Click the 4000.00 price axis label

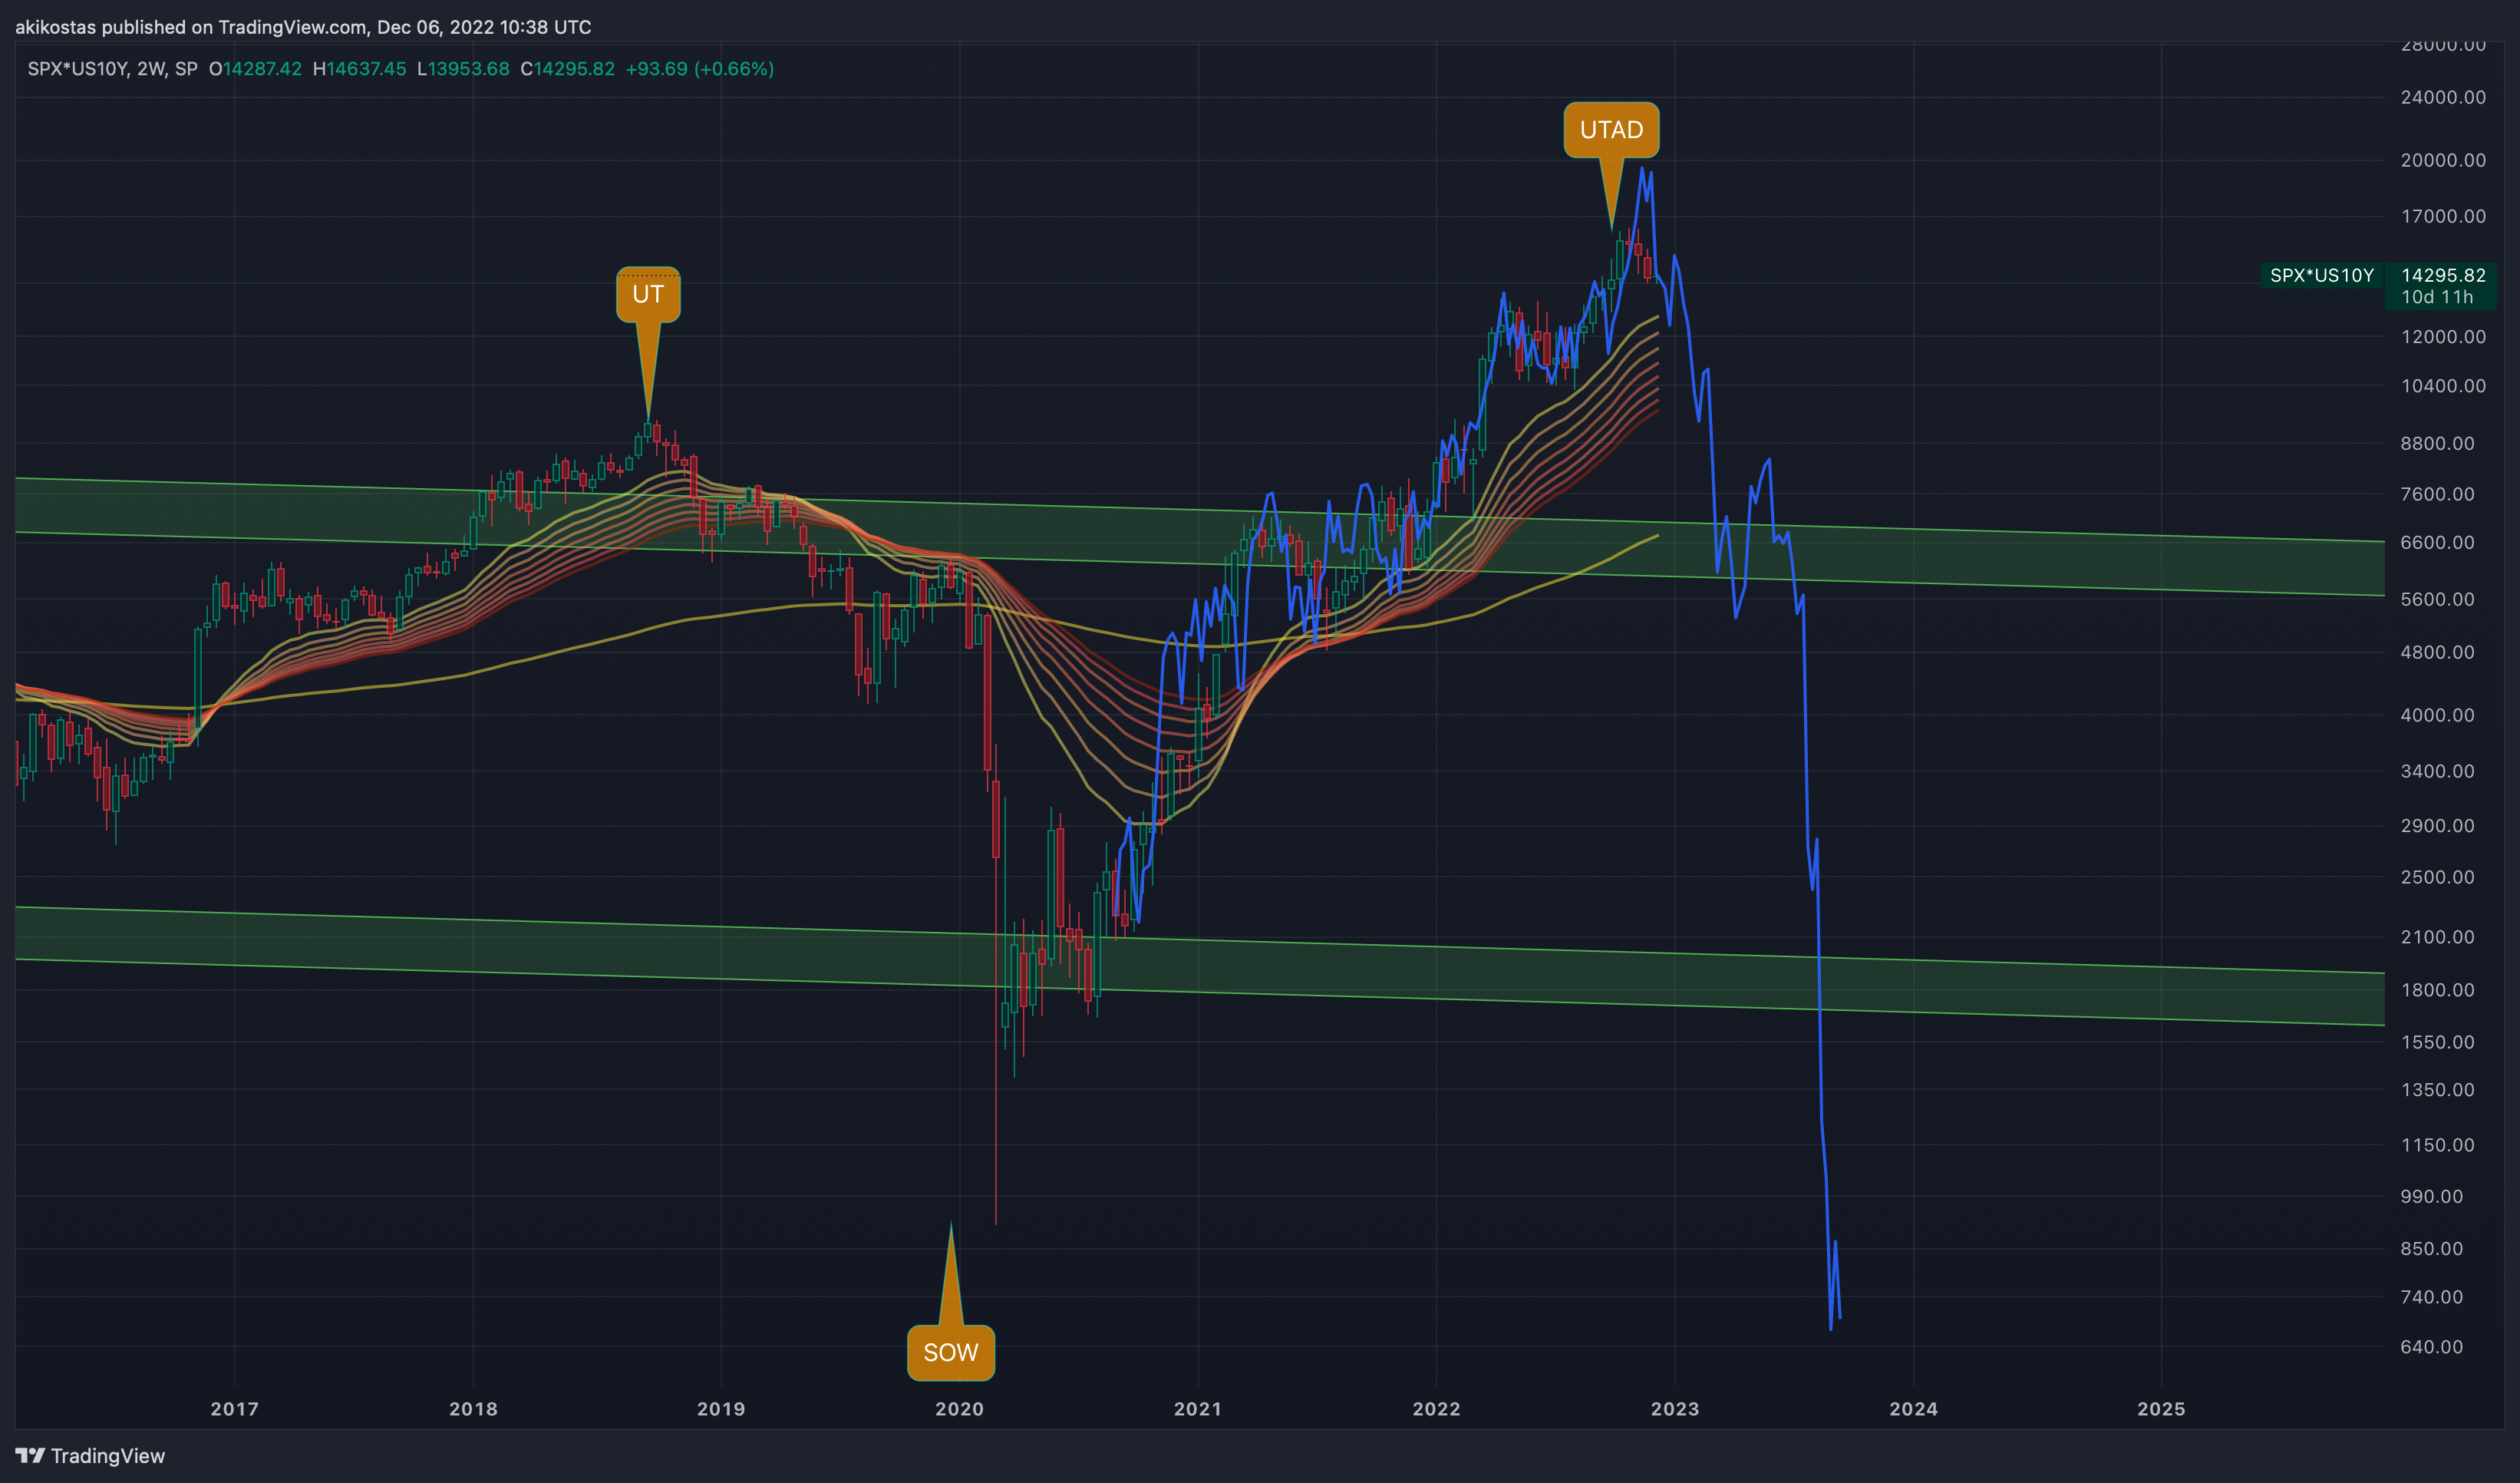[2438, 715]
